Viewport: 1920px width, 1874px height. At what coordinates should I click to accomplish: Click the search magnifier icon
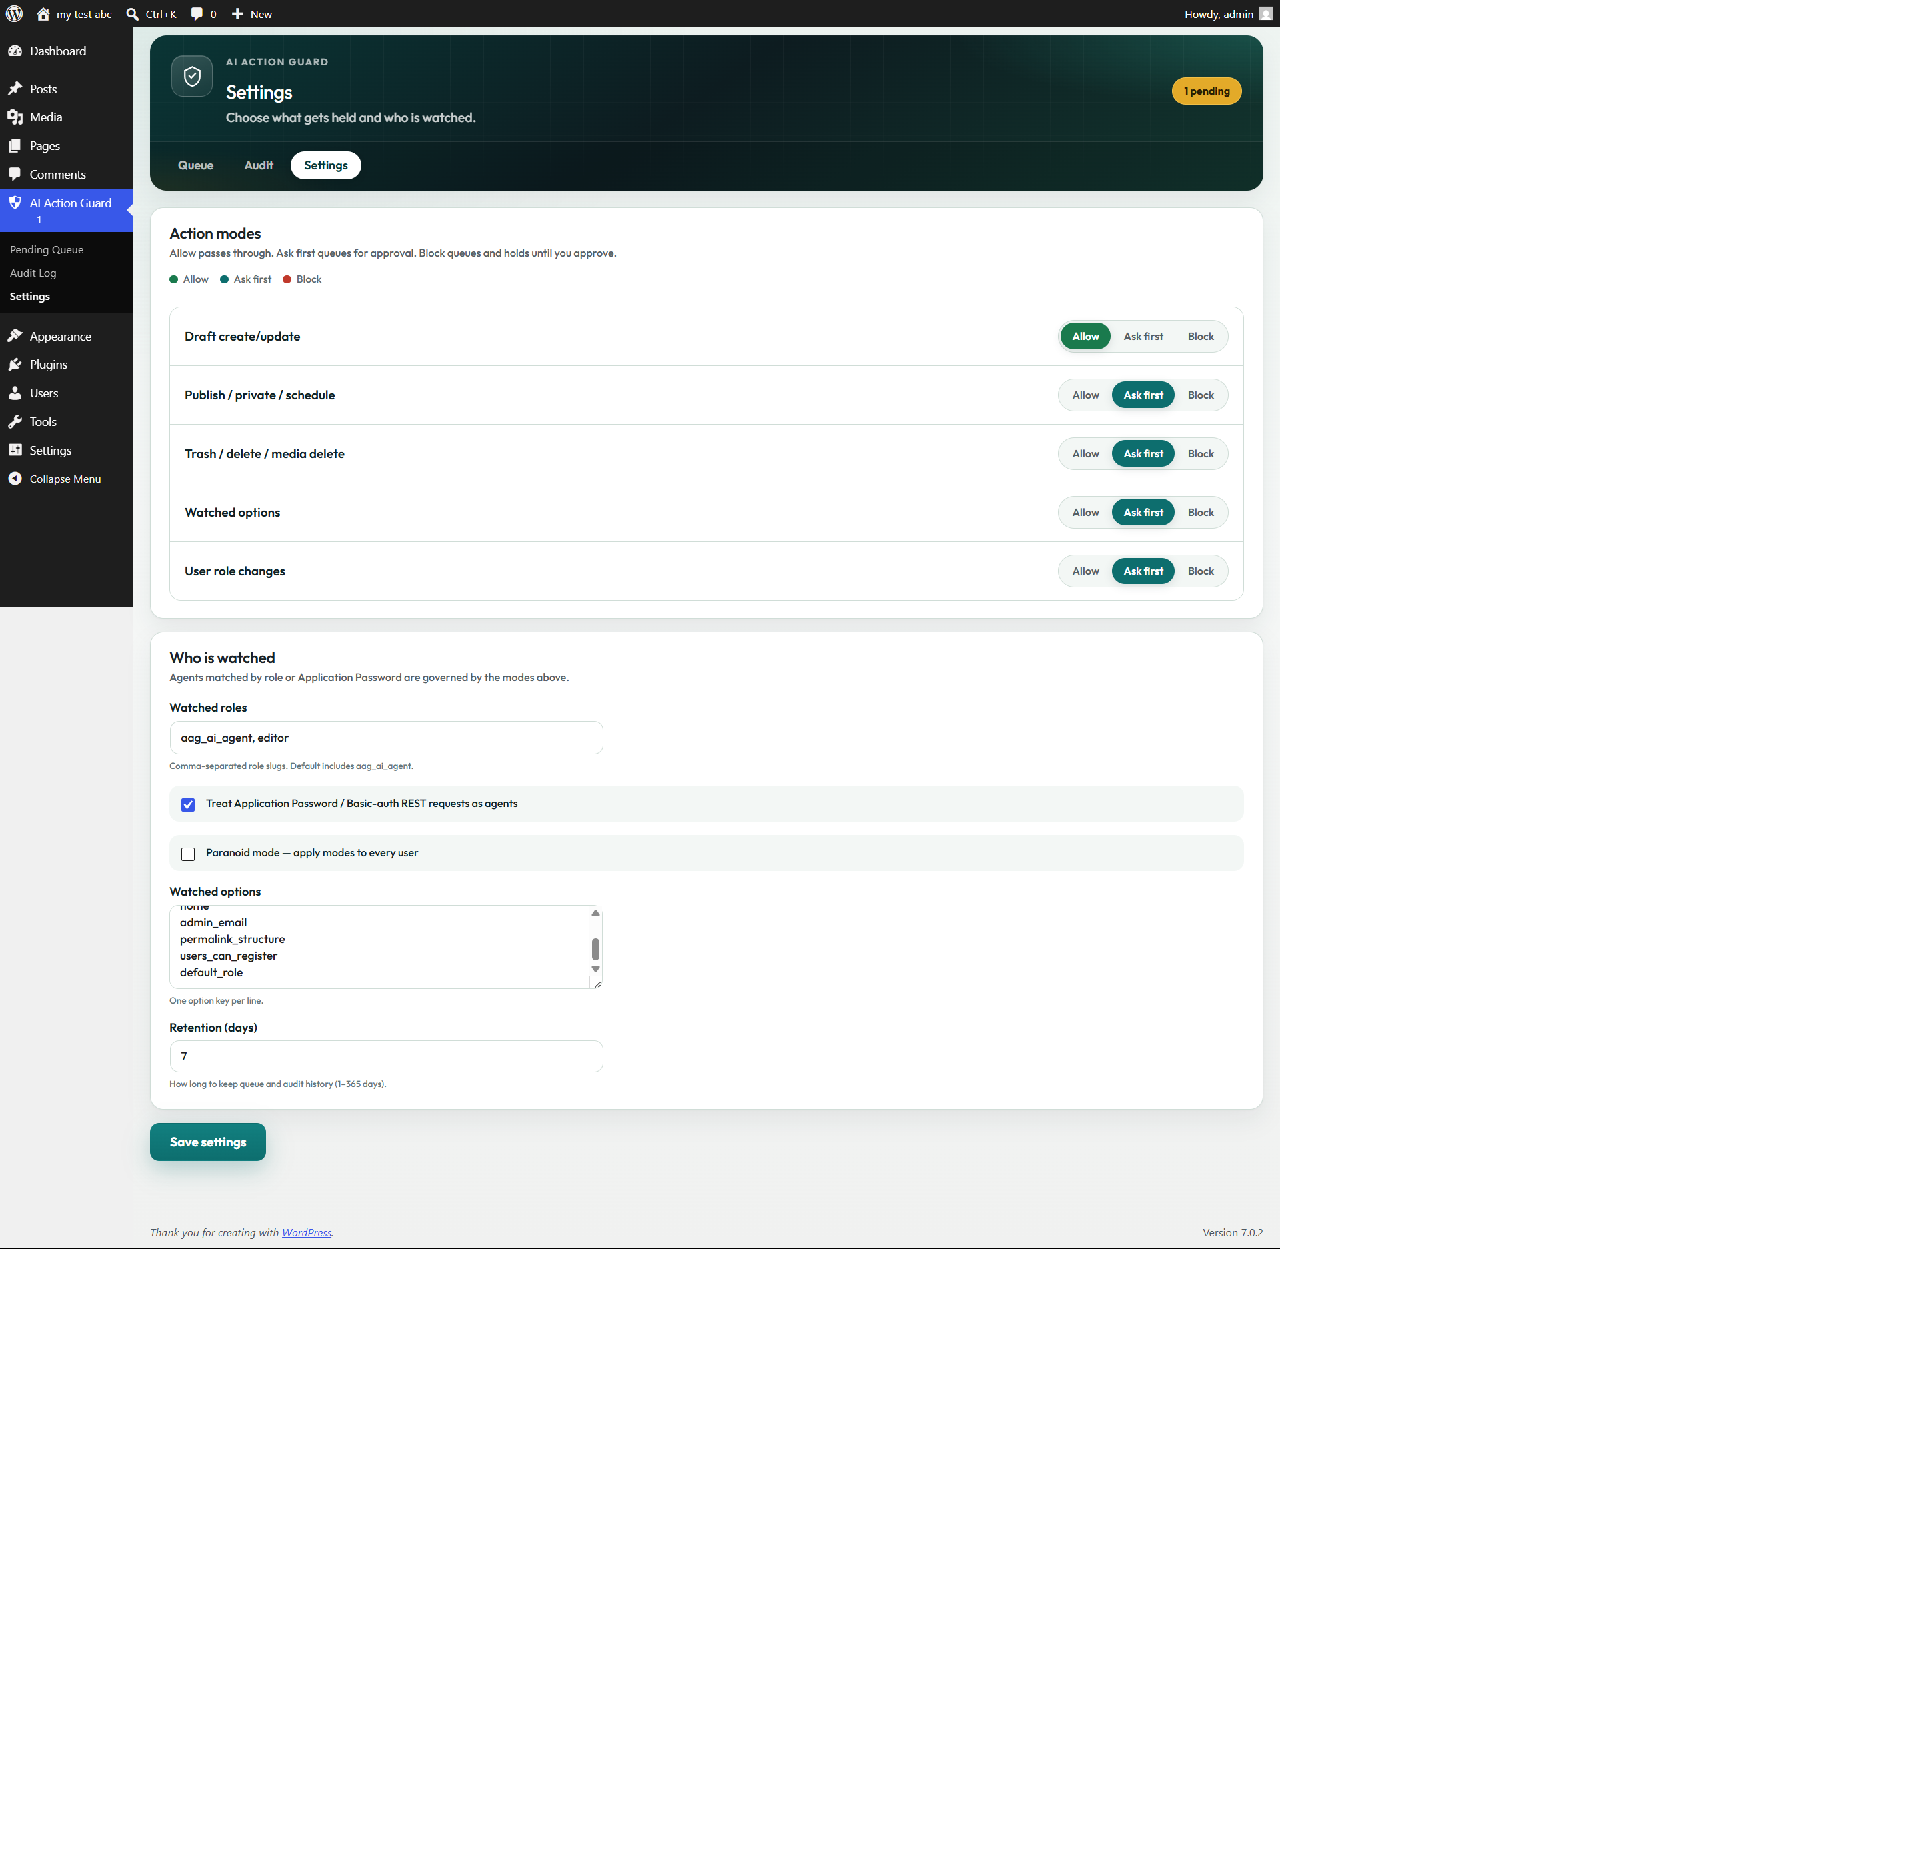132,14
